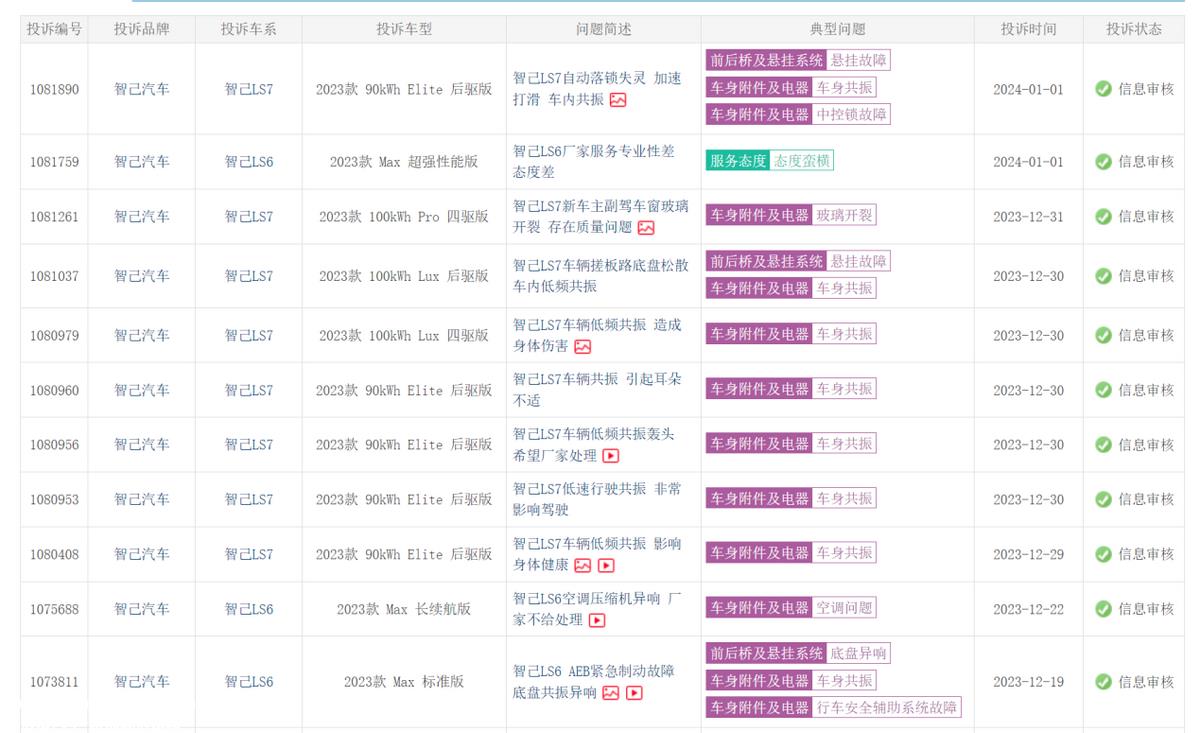Image resolution: width=1200 pixels, height=733 pixels.
Task: Click 投诉状态 column header
Action: [1134, 30]
